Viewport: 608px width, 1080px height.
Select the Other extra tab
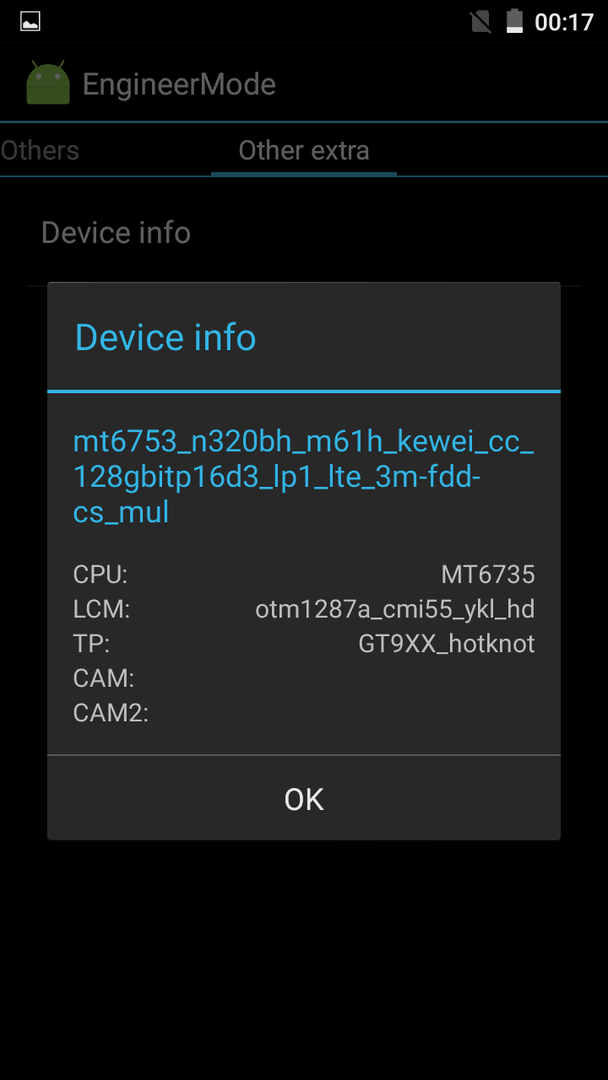[304, 150]
